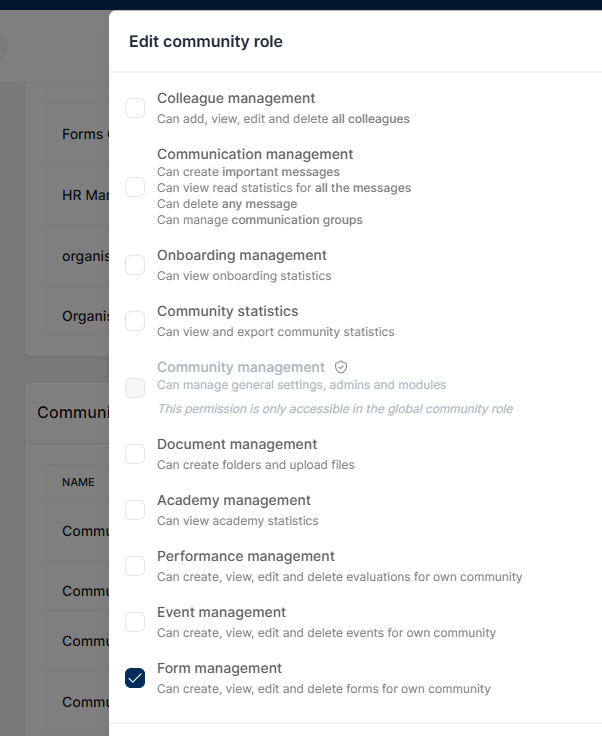Select the HR Mar row behind dialog
The width and height of the screenshot is (602, 736).
pyautogui.click(x=77, y=195)
